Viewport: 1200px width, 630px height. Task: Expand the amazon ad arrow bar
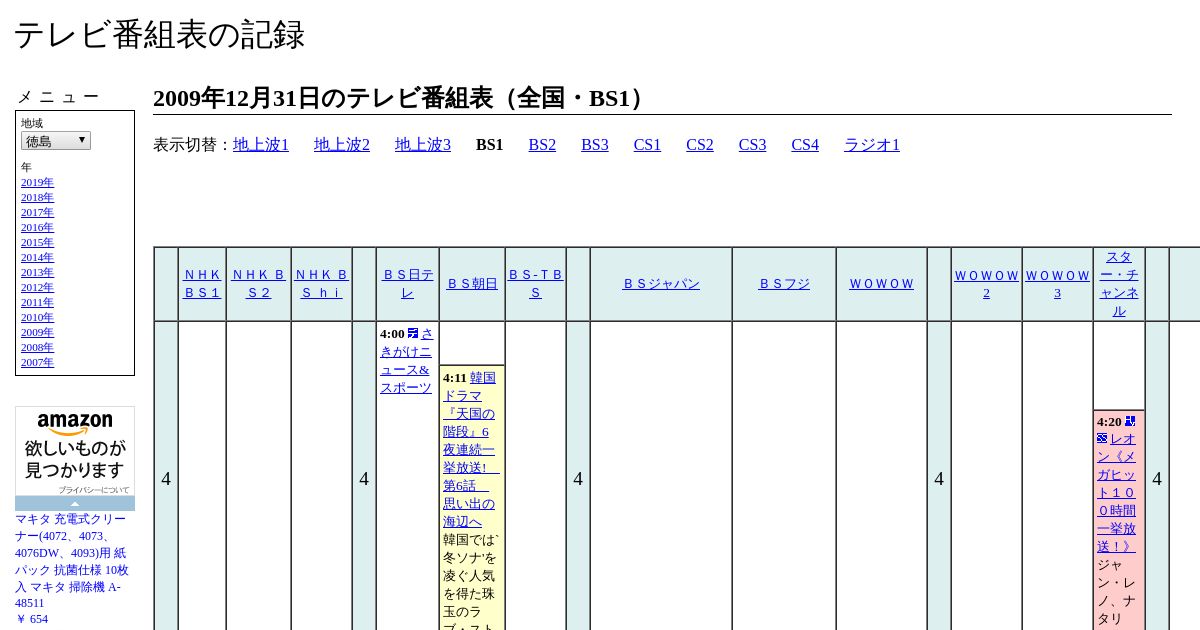pos(75,503)
